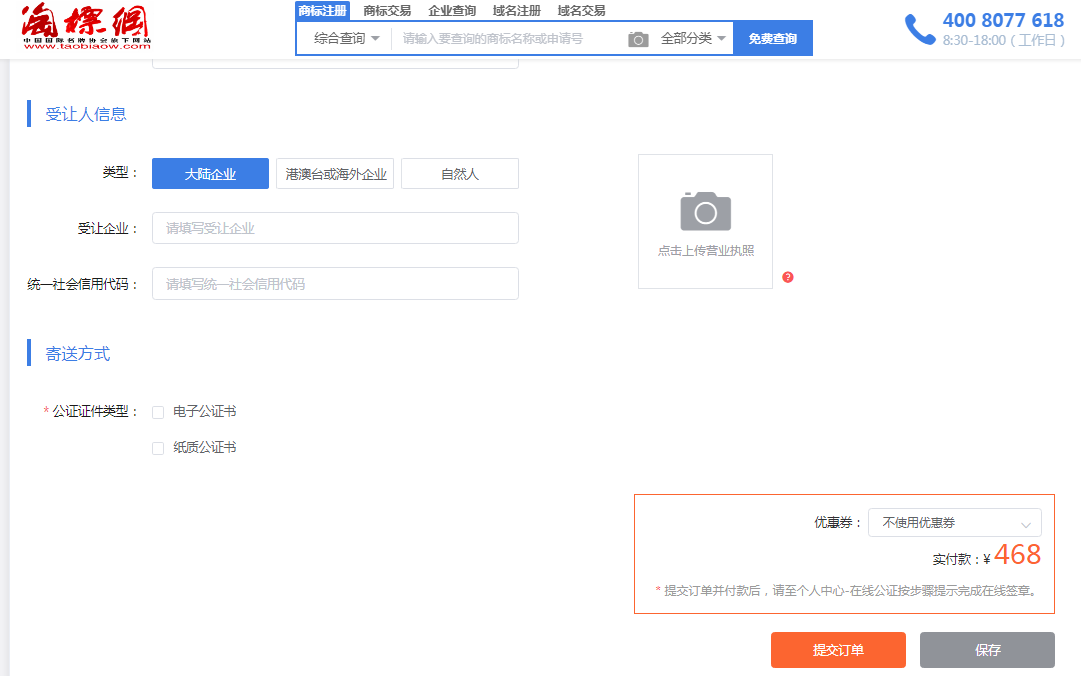Click the blue phone icon in header
1081x676 pixels.
(919, 29)
